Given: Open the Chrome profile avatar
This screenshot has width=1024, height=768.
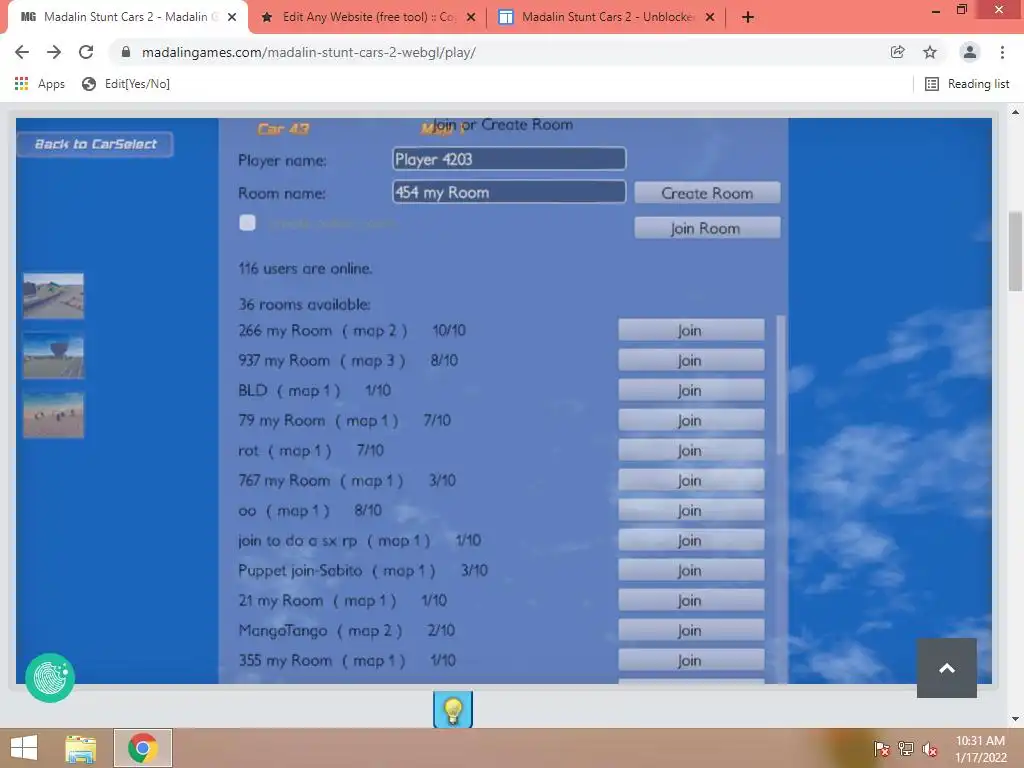Looking at the screenshot, I should (970, 52).
